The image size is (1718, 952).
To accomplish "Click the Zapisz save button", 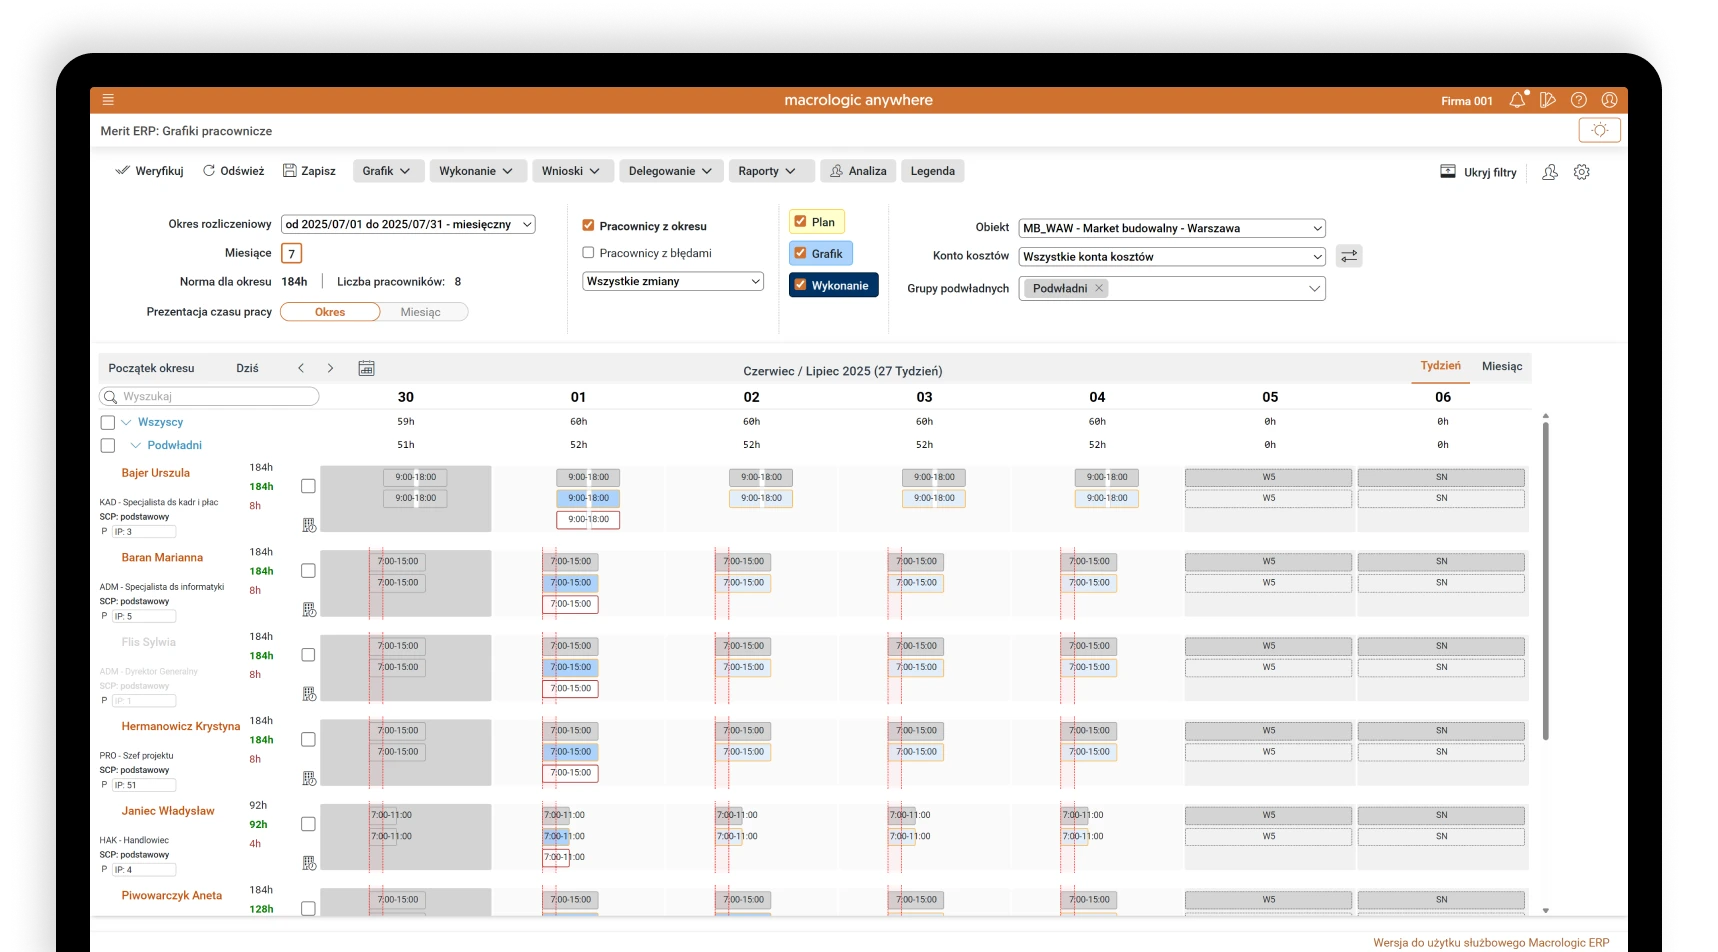I will (309, 171).
